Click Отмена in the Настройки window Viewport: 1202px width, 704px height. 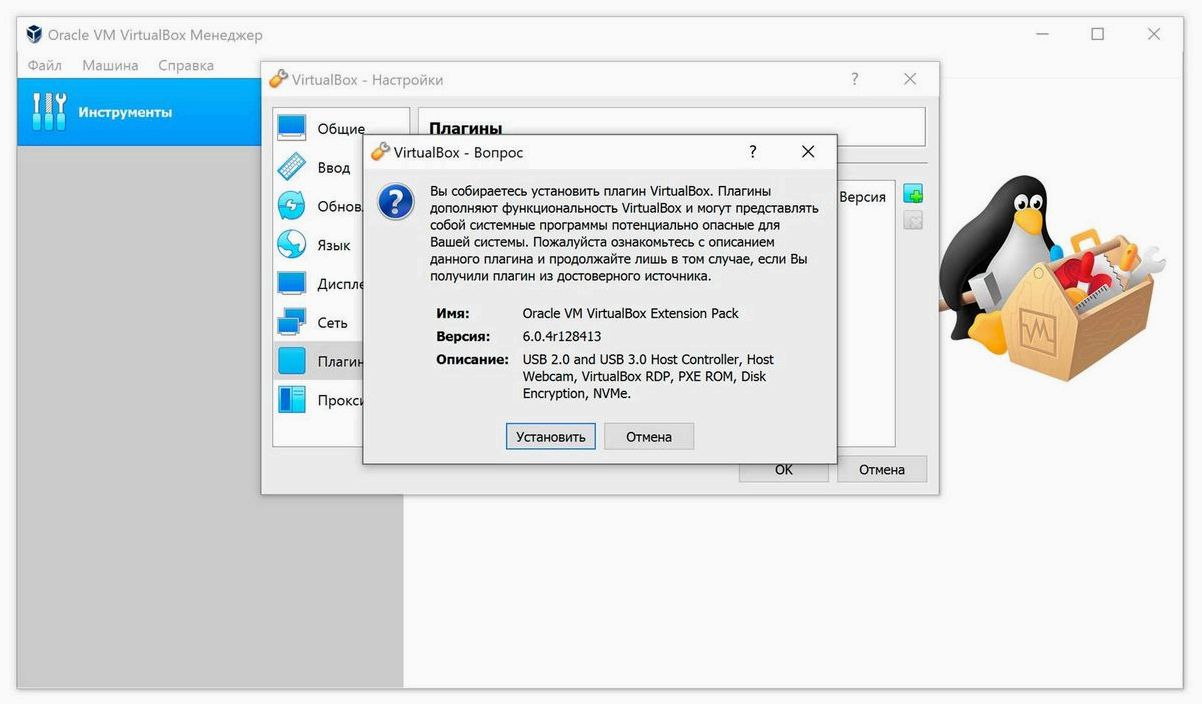(x=882, y=469)
